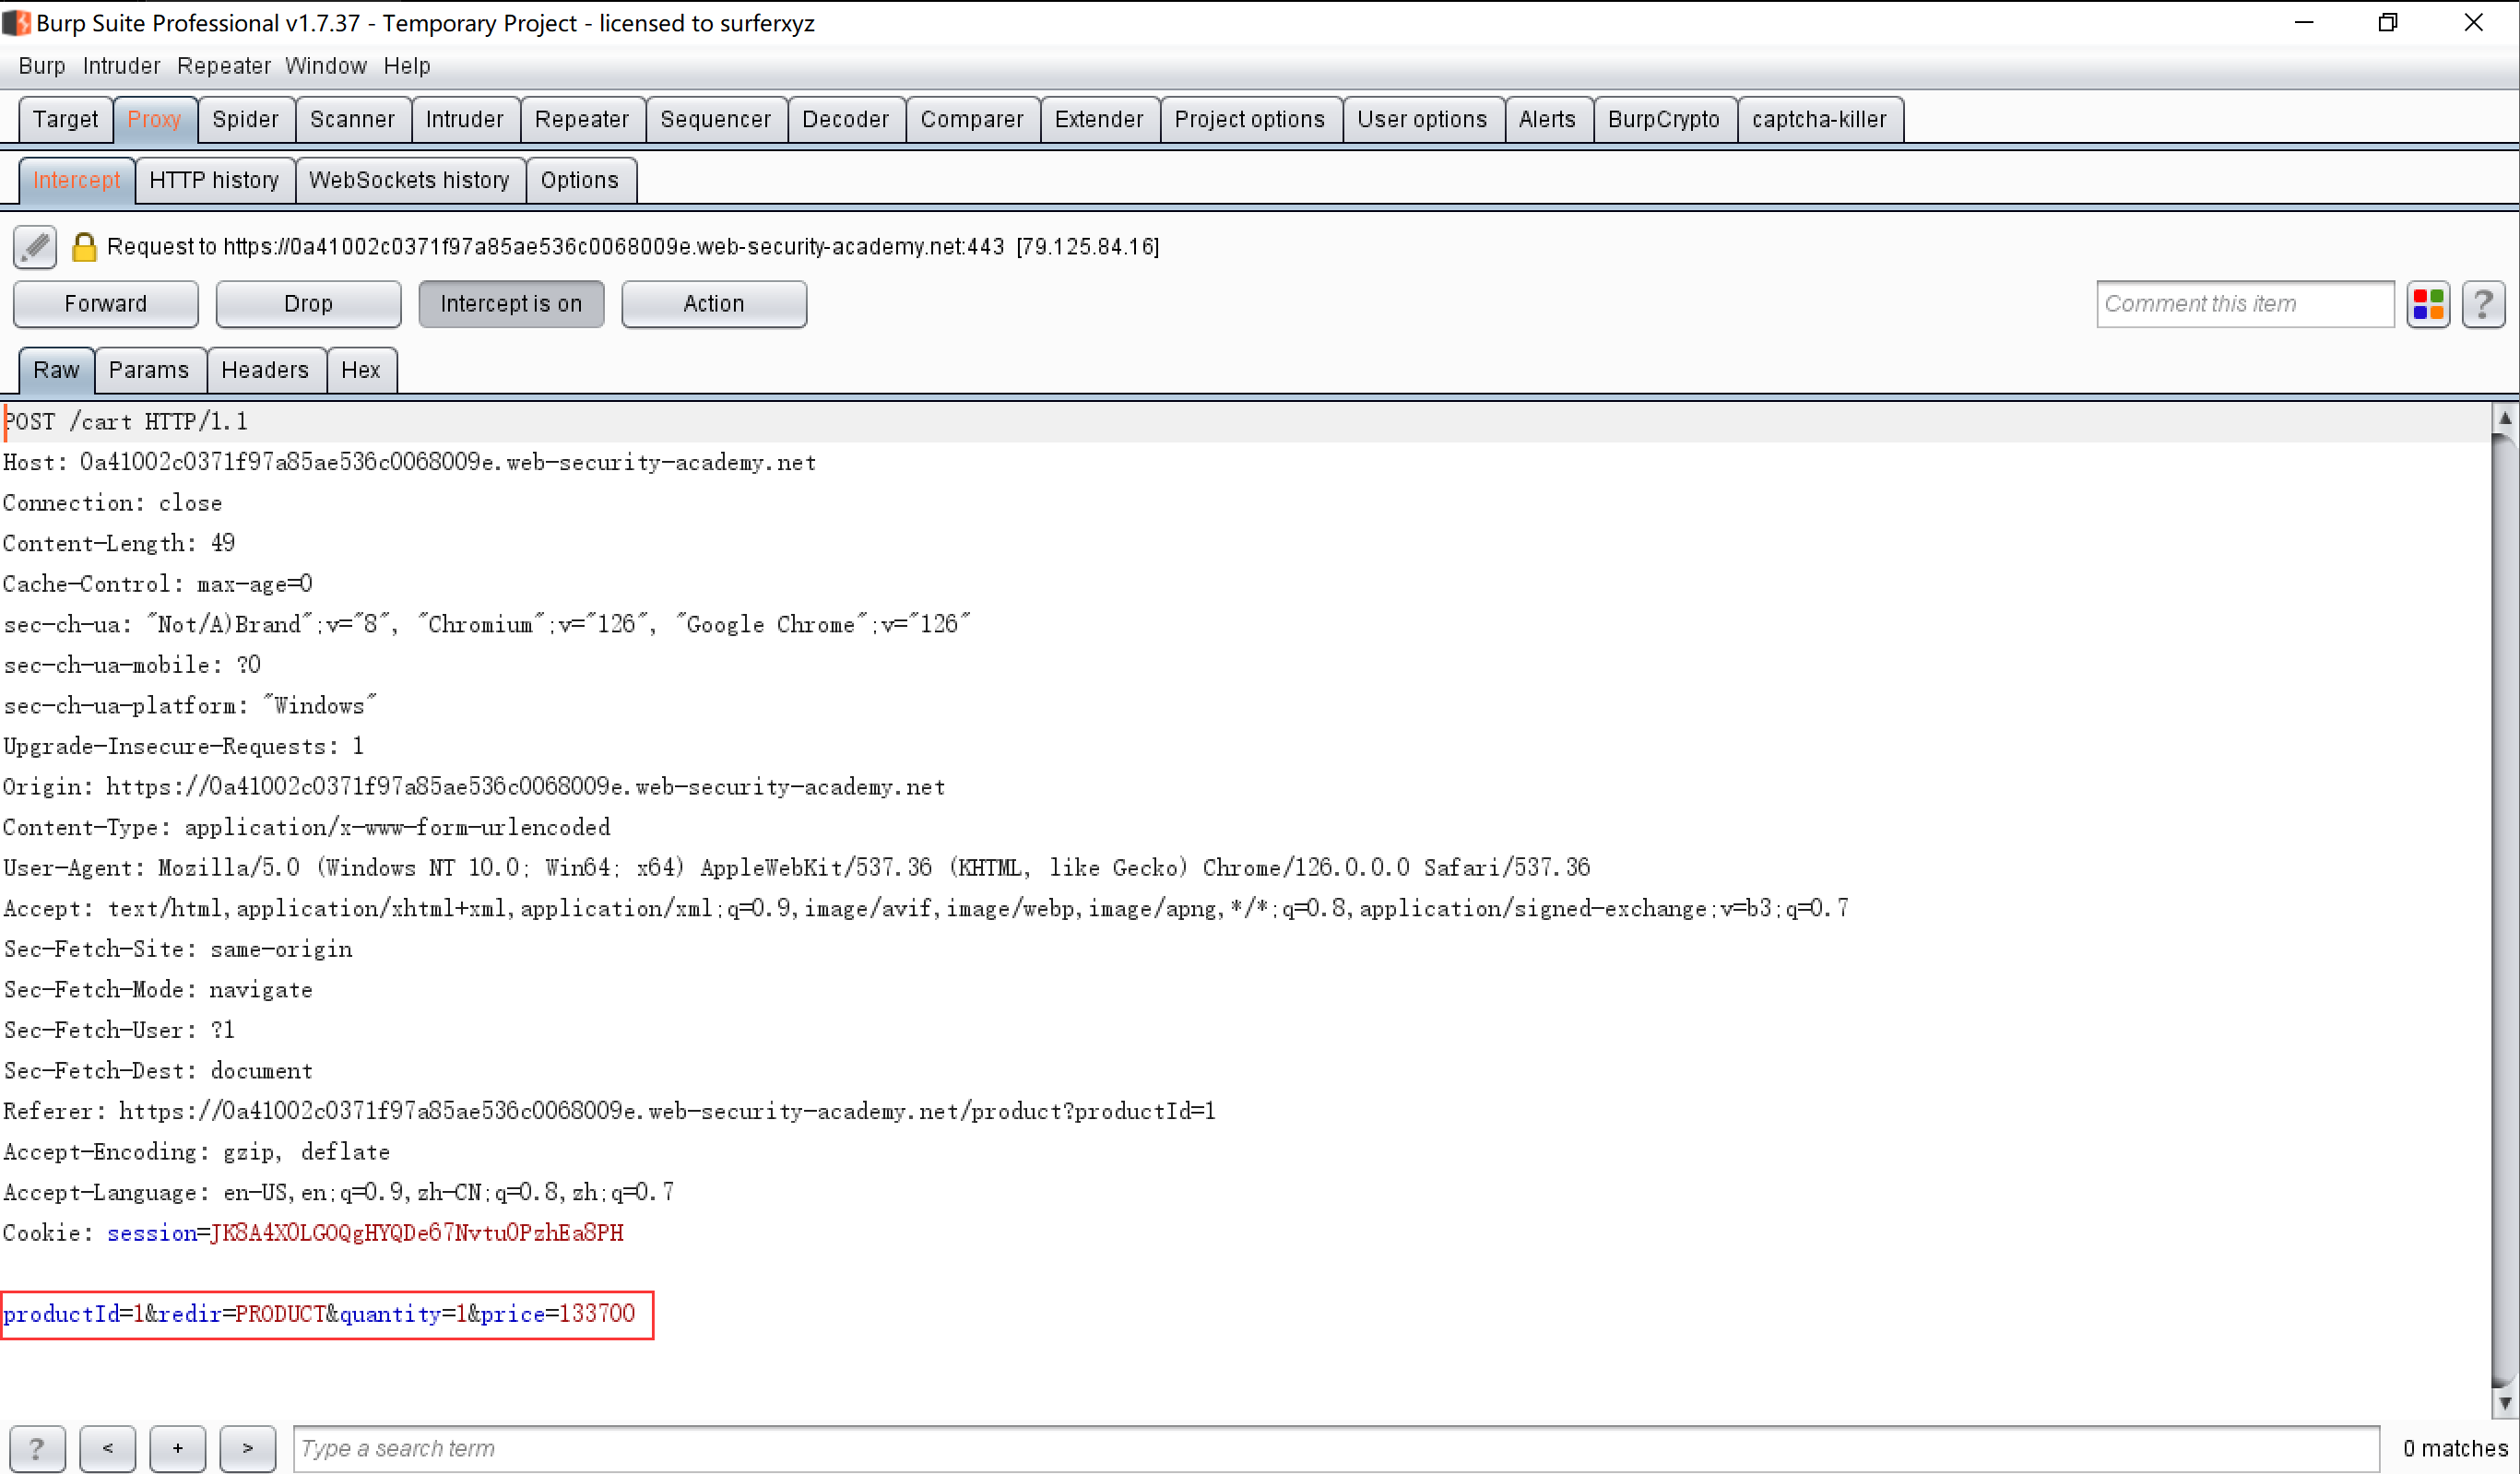Drop the intercepted request

coord(308,304)
